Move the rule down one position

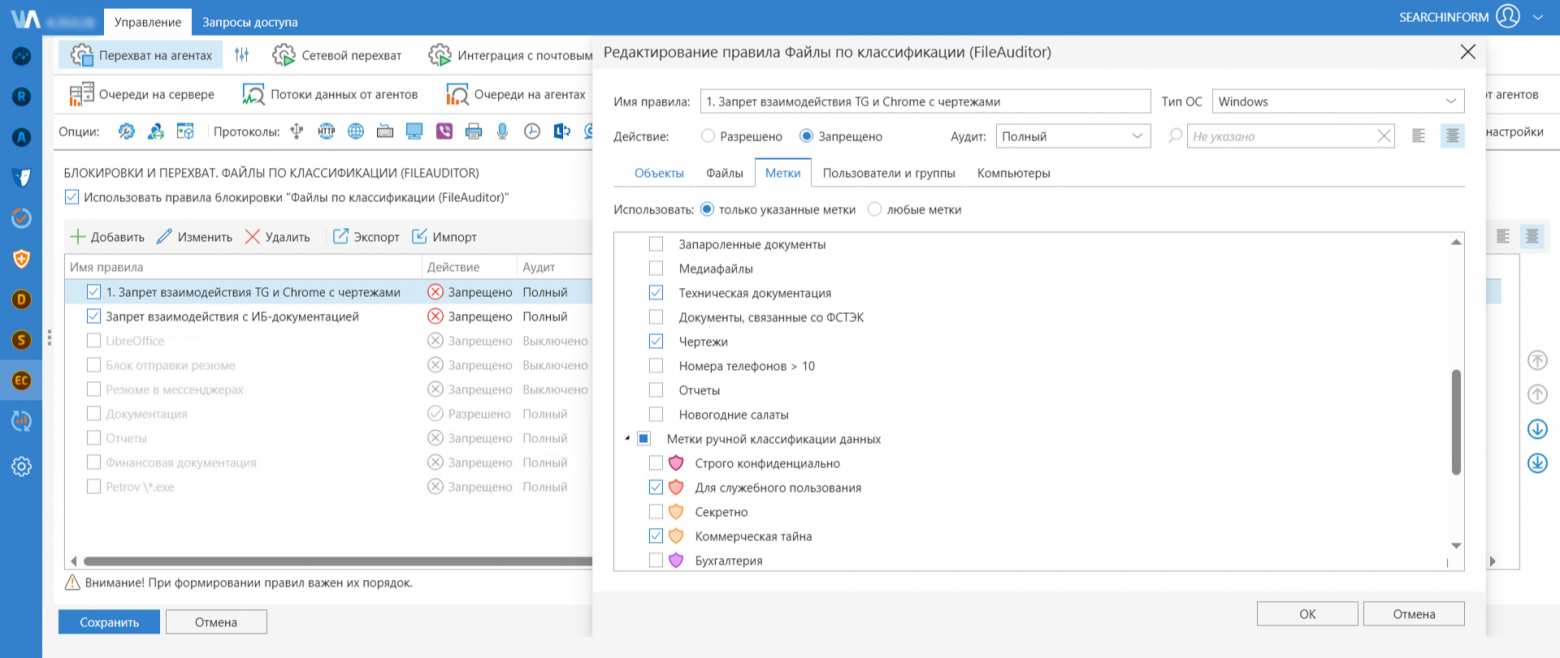point(1538,429)
